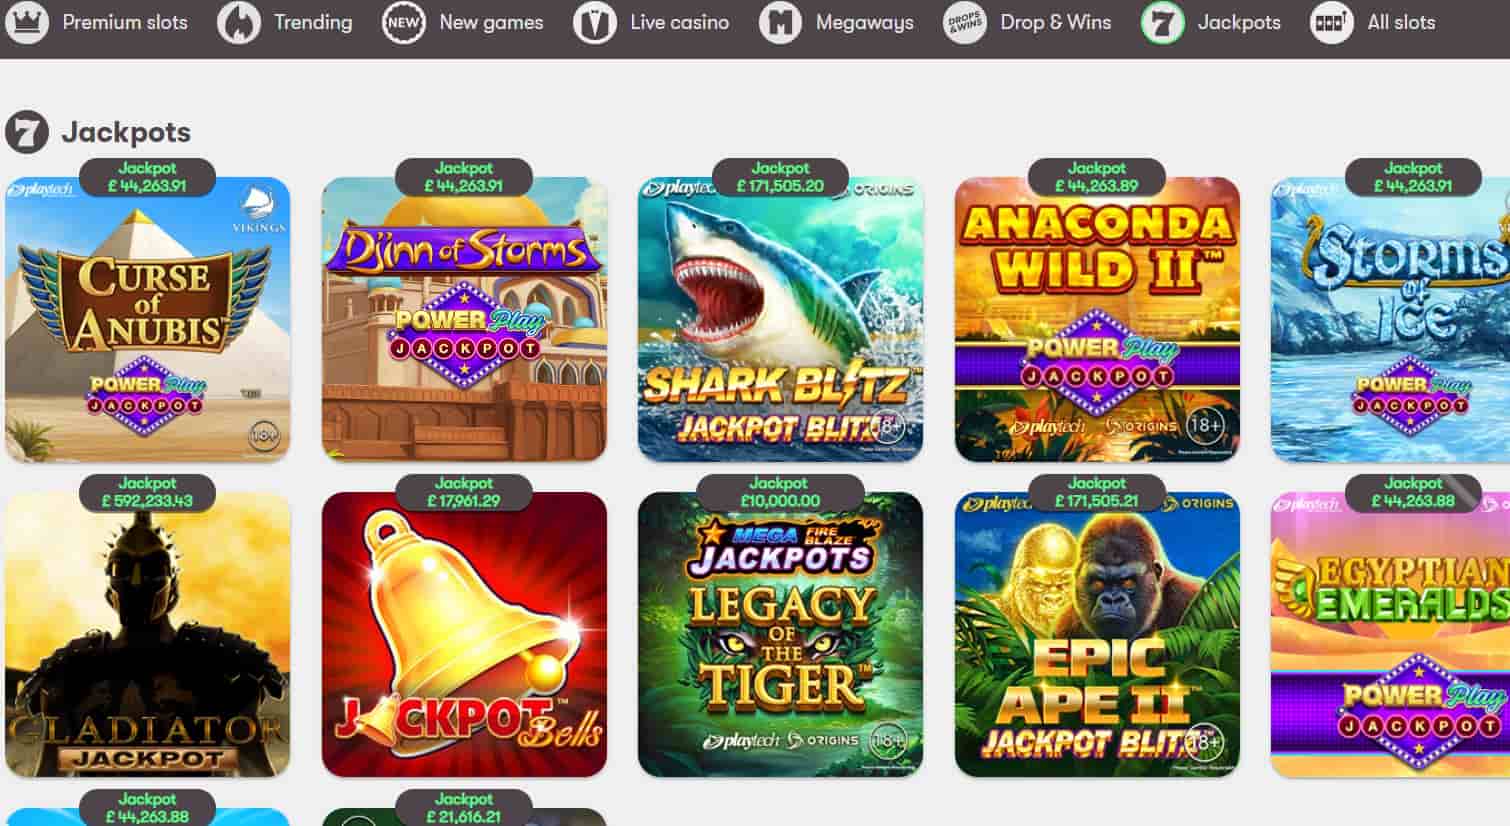
Task: Click the Trending flame icon
Action: click(239, 22)
